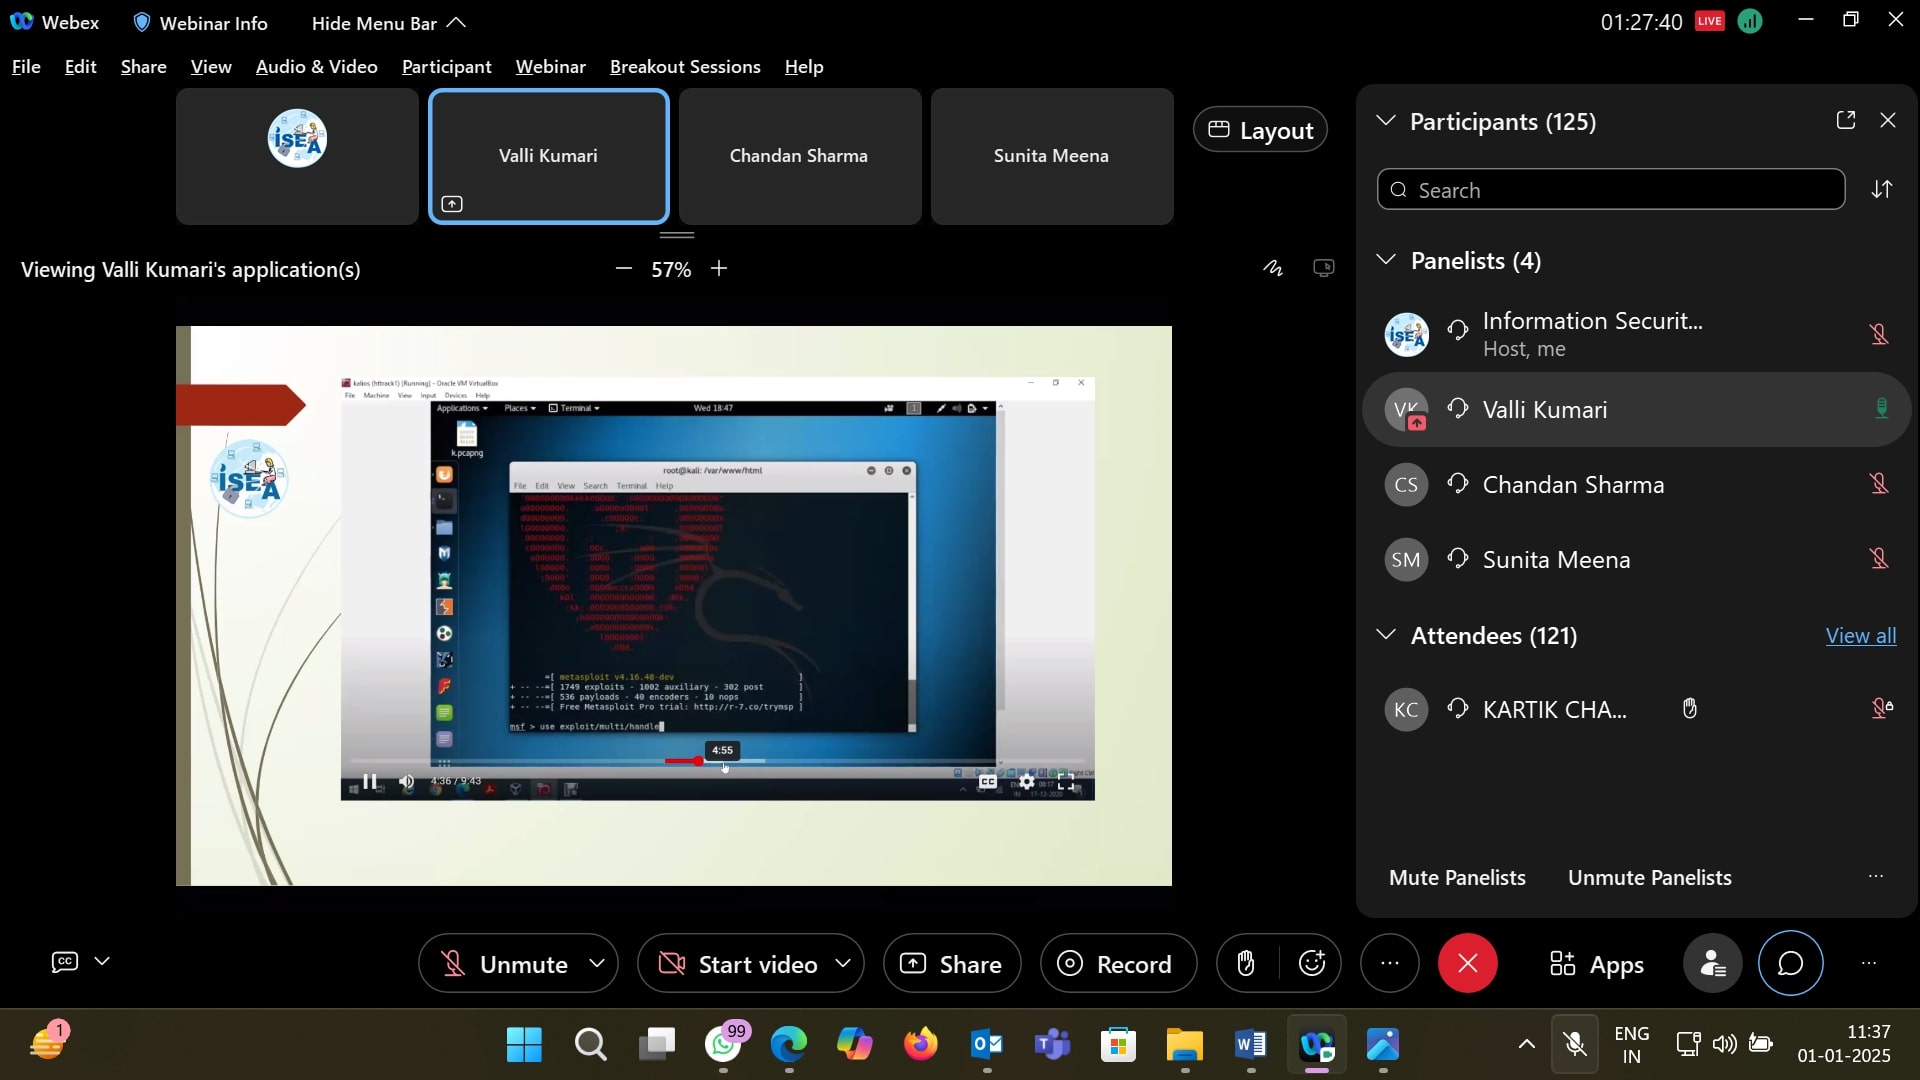Collapse the Attendees section
Screen dimensions: 1920x1080
1386,635
